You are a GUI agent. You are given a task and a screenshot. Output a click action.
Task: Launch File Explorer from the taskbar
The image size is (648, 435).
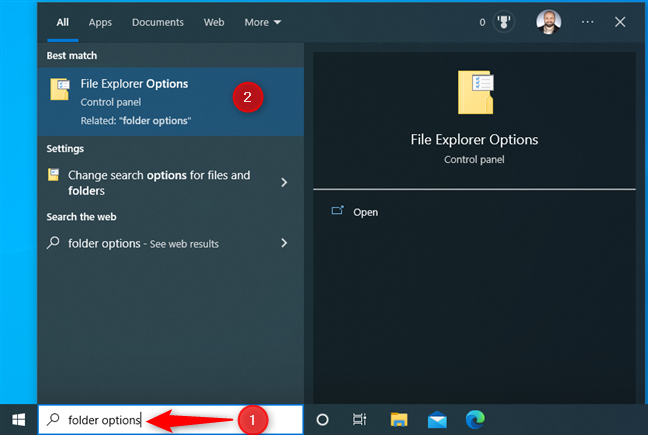pos(399,420)
